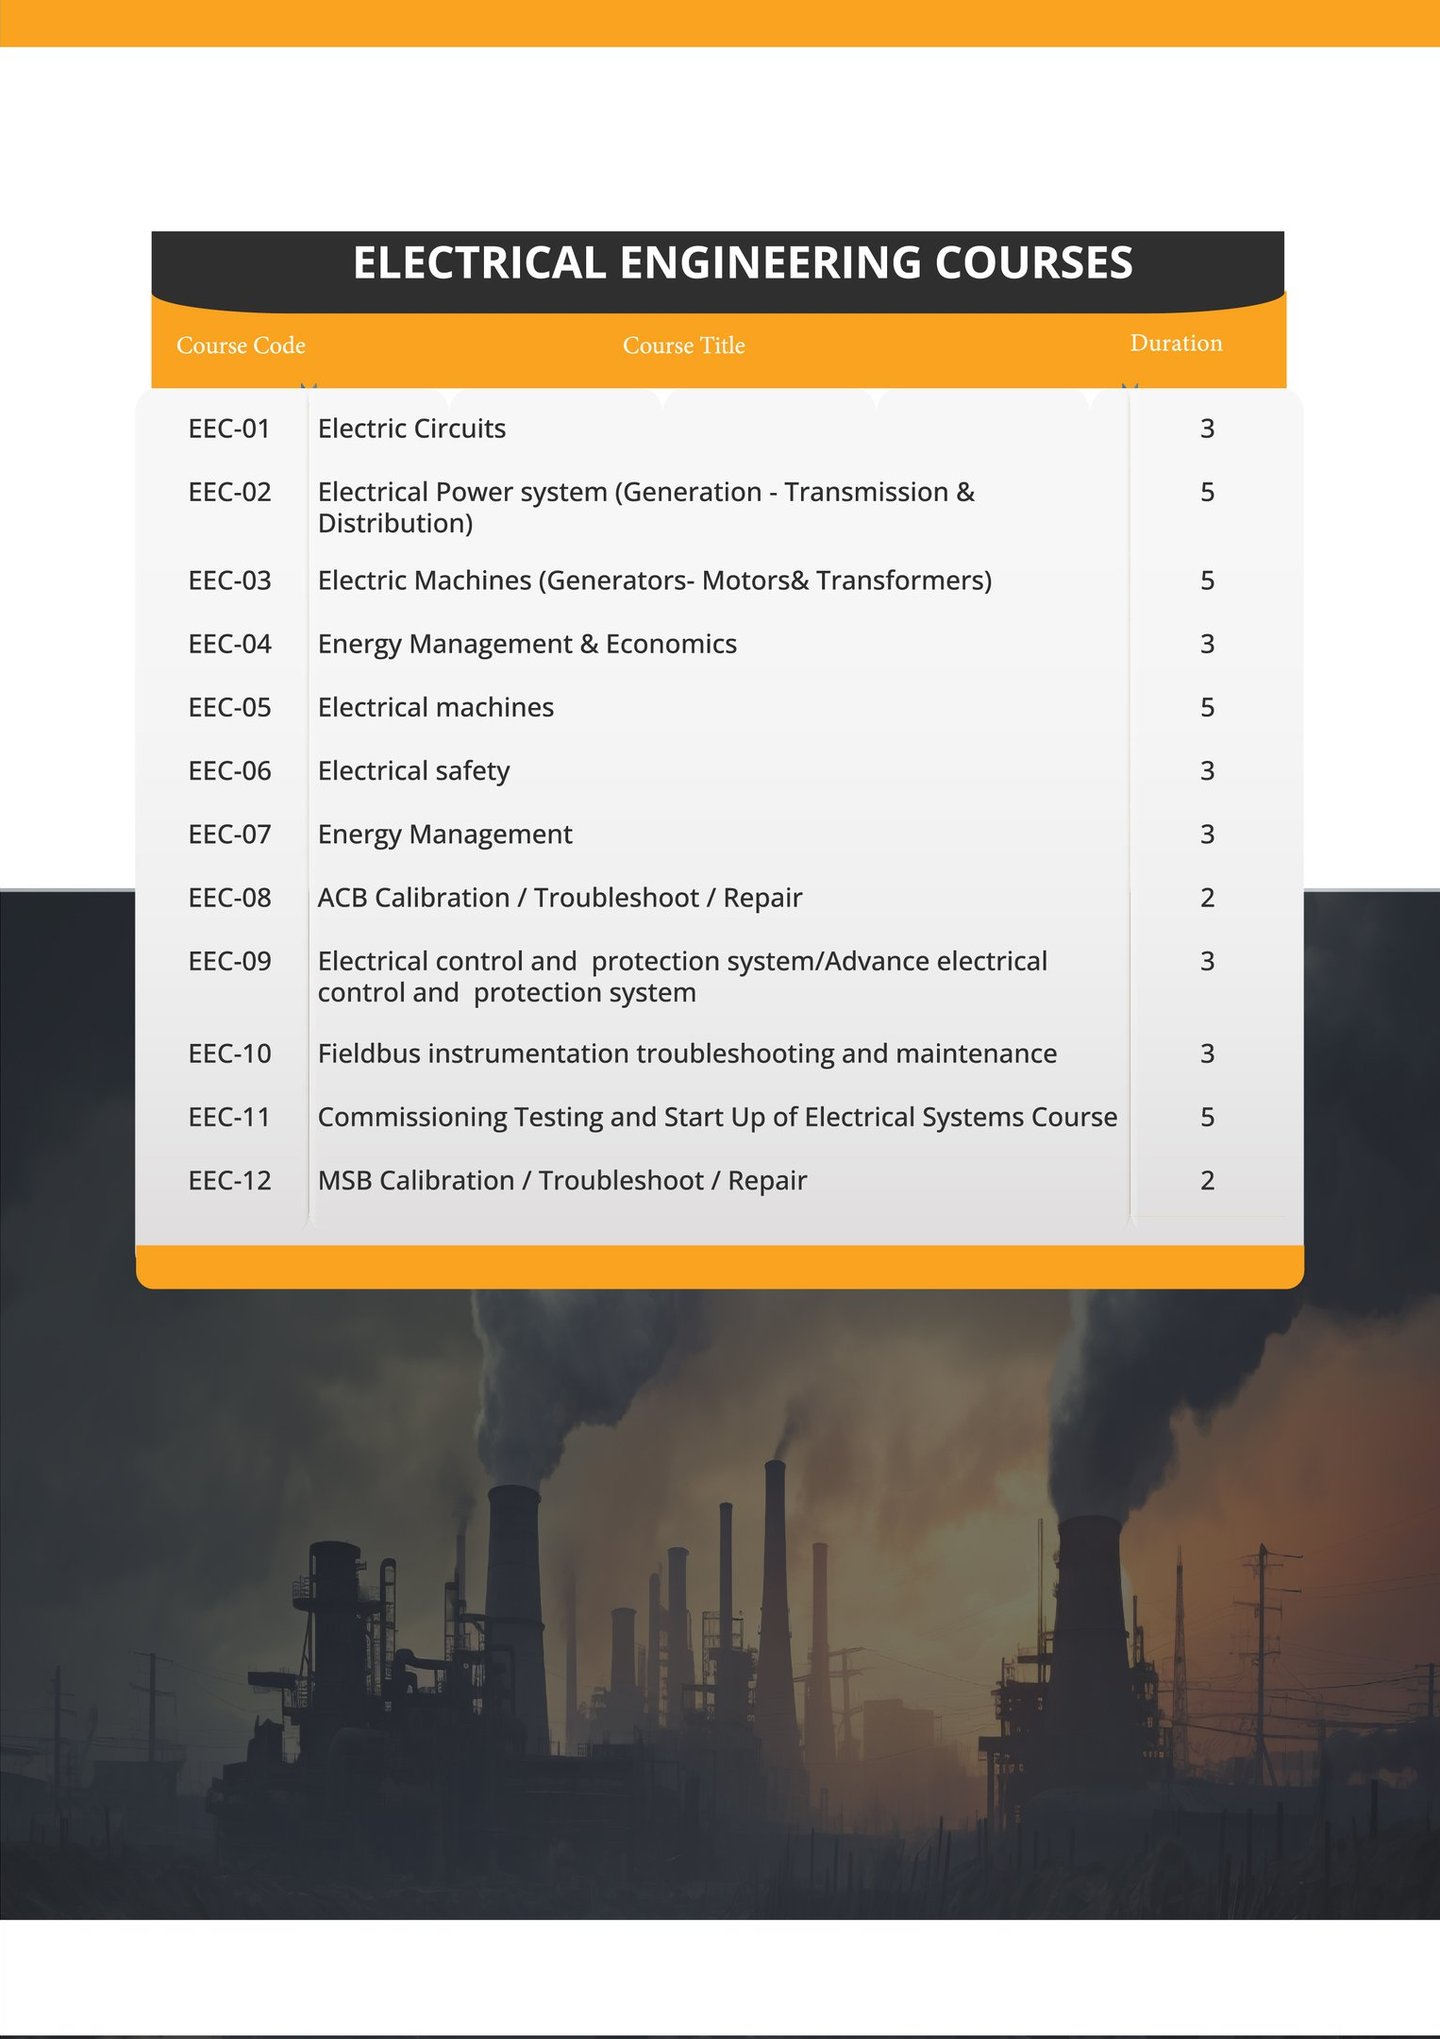
Task: Click 'Commissioning Testing and Start Up' course title
Action: pos(718,1118)
